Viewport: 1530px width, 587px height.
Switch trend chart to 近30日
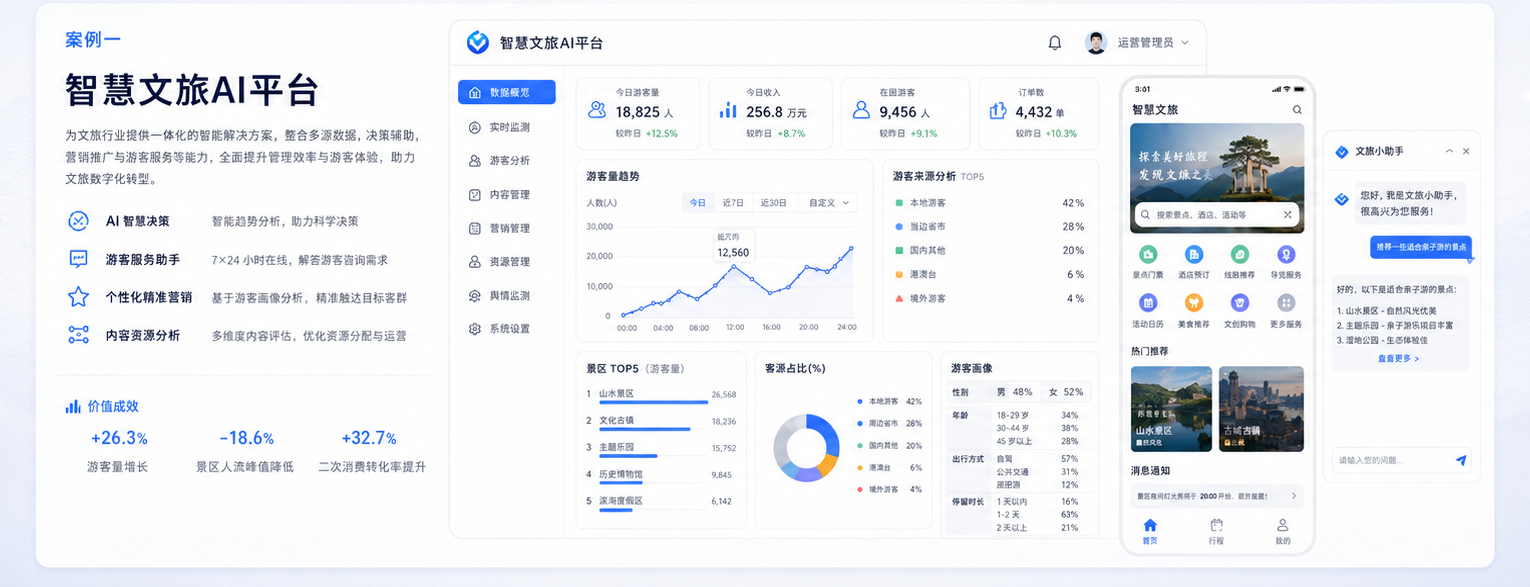pos(773,203)
